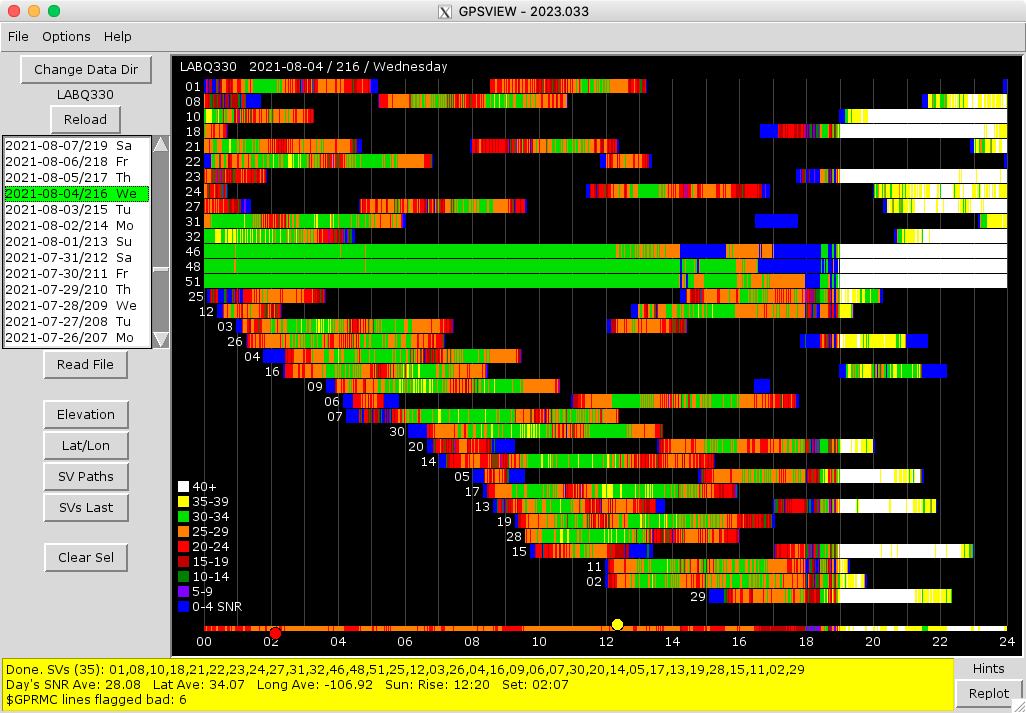The width and height of the screenshot is (1026, 713).
Task: Click the white 40+ SNR legend swatch
Action: pyautogui.click(x=183, y=486)
